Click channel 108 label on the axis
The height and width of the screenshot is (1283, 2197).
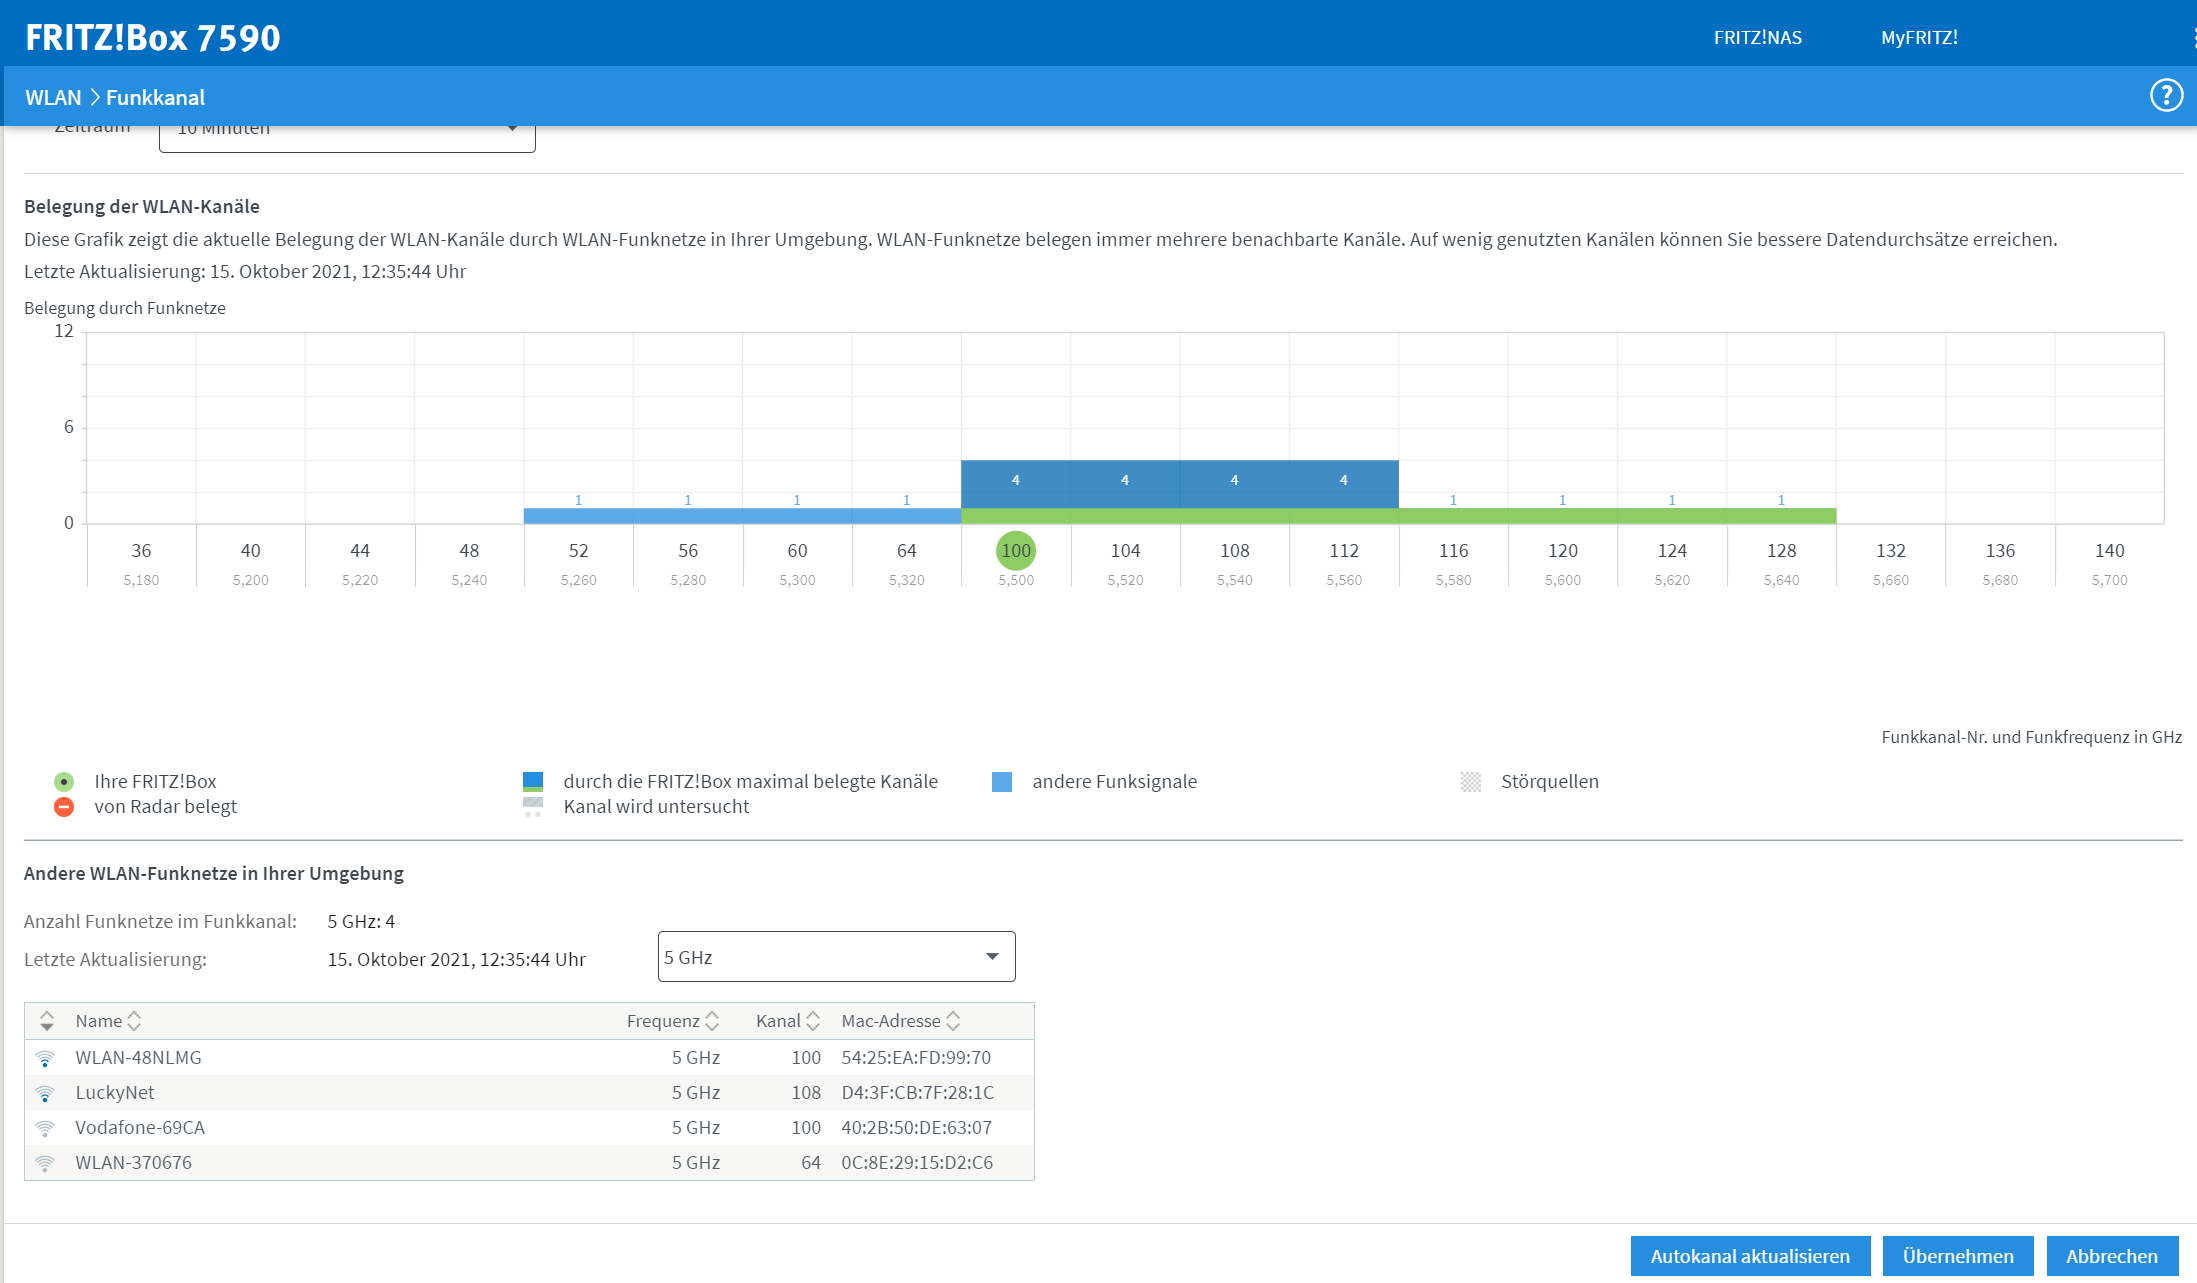[1235, 551]
